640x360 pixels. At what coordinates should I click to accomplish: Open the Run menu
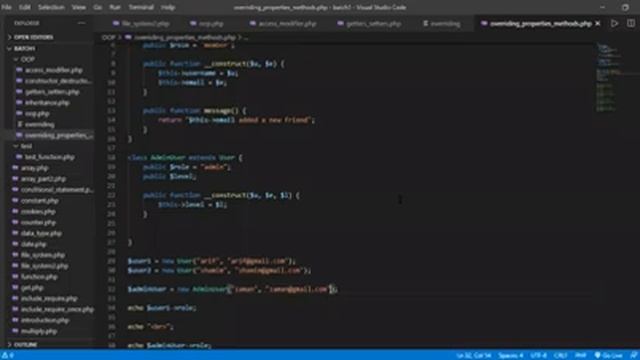click(x=115, y=7)
